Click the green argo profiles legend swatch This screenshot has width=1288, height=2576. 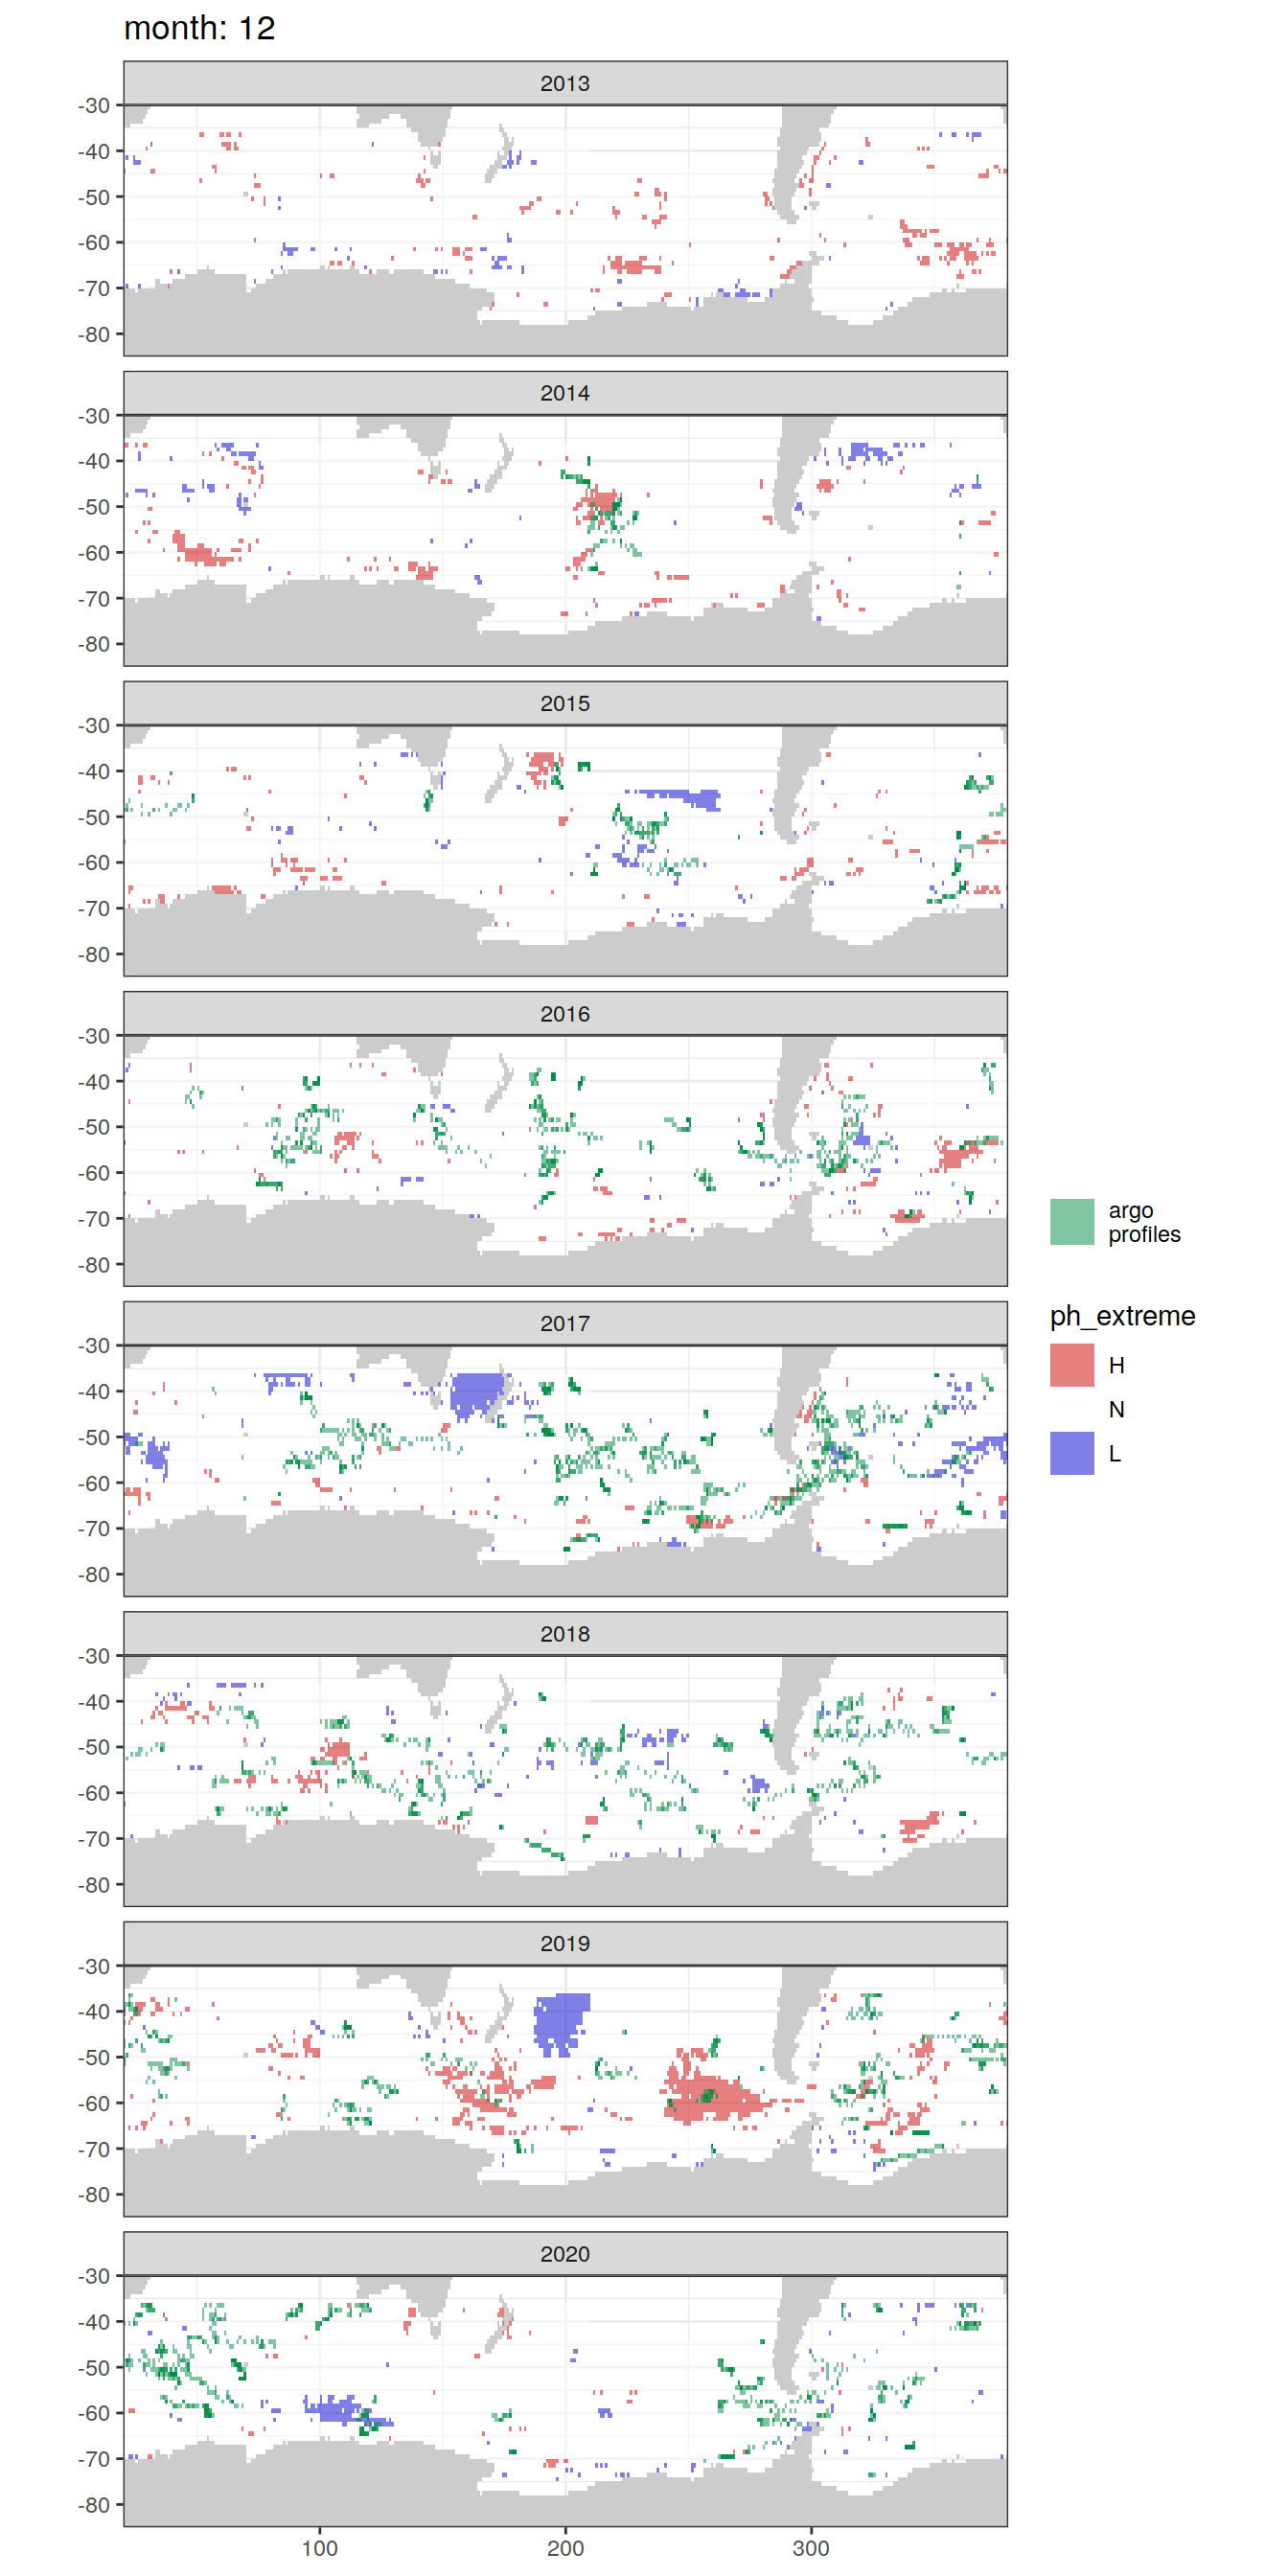click(1071, 1221)
